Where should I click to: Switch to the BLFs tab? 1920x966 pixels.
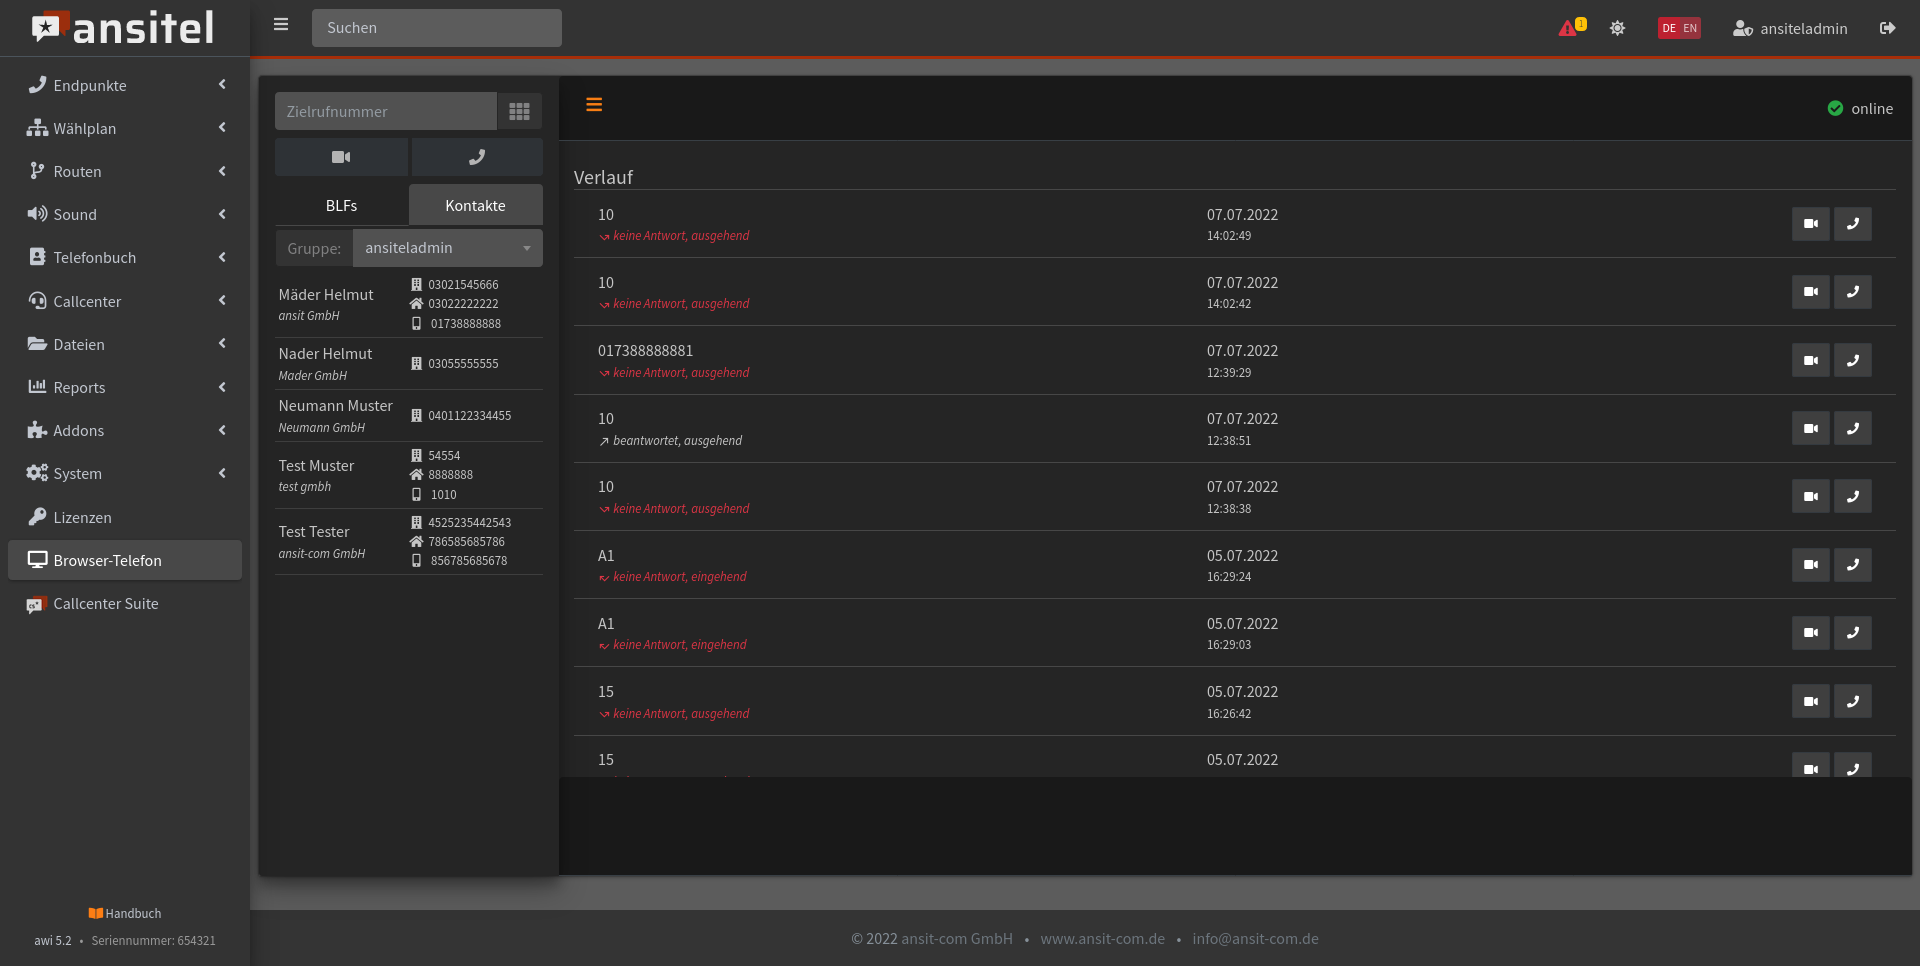coord(341,205)
